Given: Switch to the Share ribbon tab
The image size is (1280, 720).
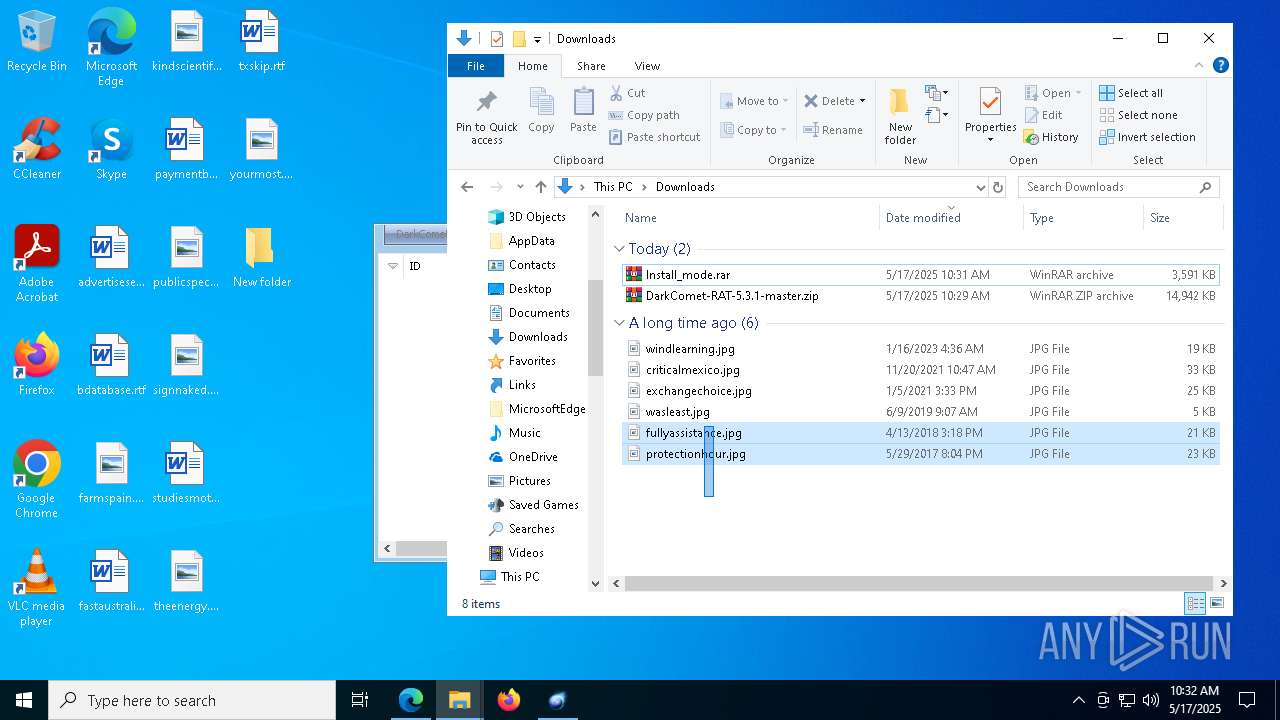Looking at the screenshot, I should pos(591,66).
